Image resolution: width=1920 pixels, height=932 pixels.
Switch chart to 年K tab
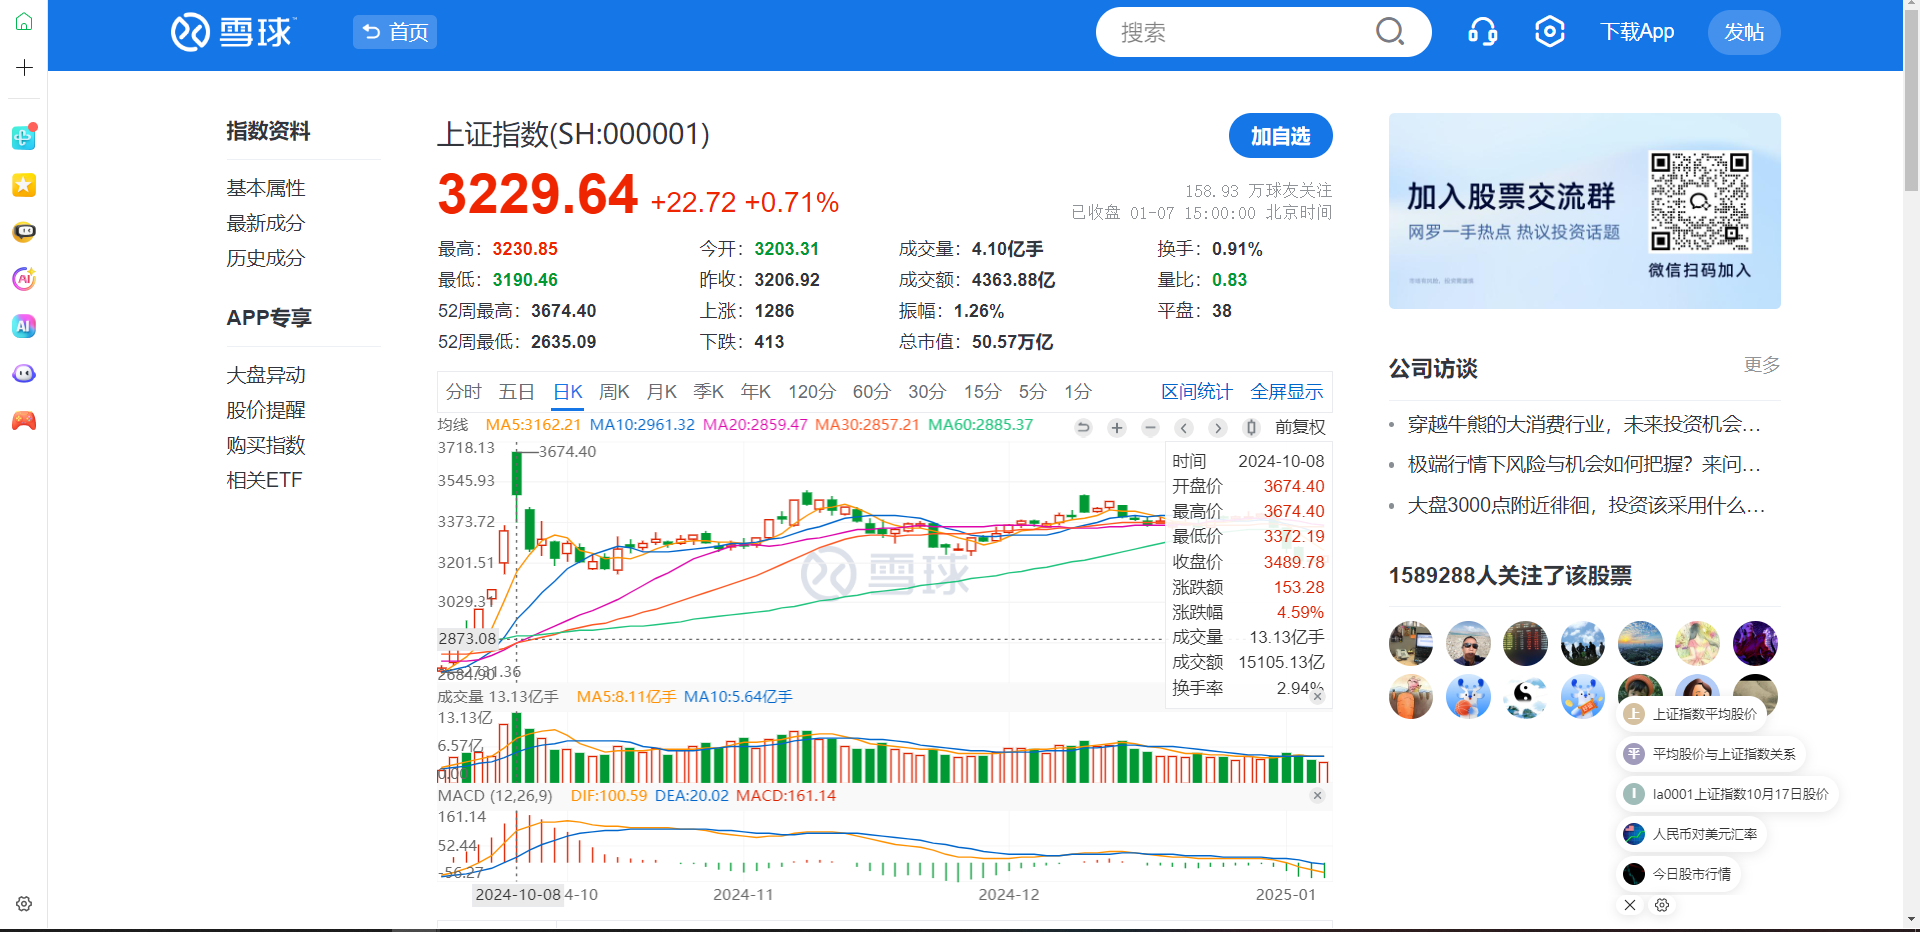point(756,392)
